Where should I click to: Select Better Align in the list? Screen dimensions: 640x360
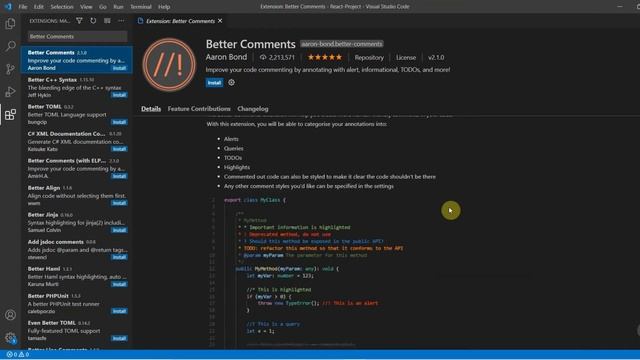(77, 196)
